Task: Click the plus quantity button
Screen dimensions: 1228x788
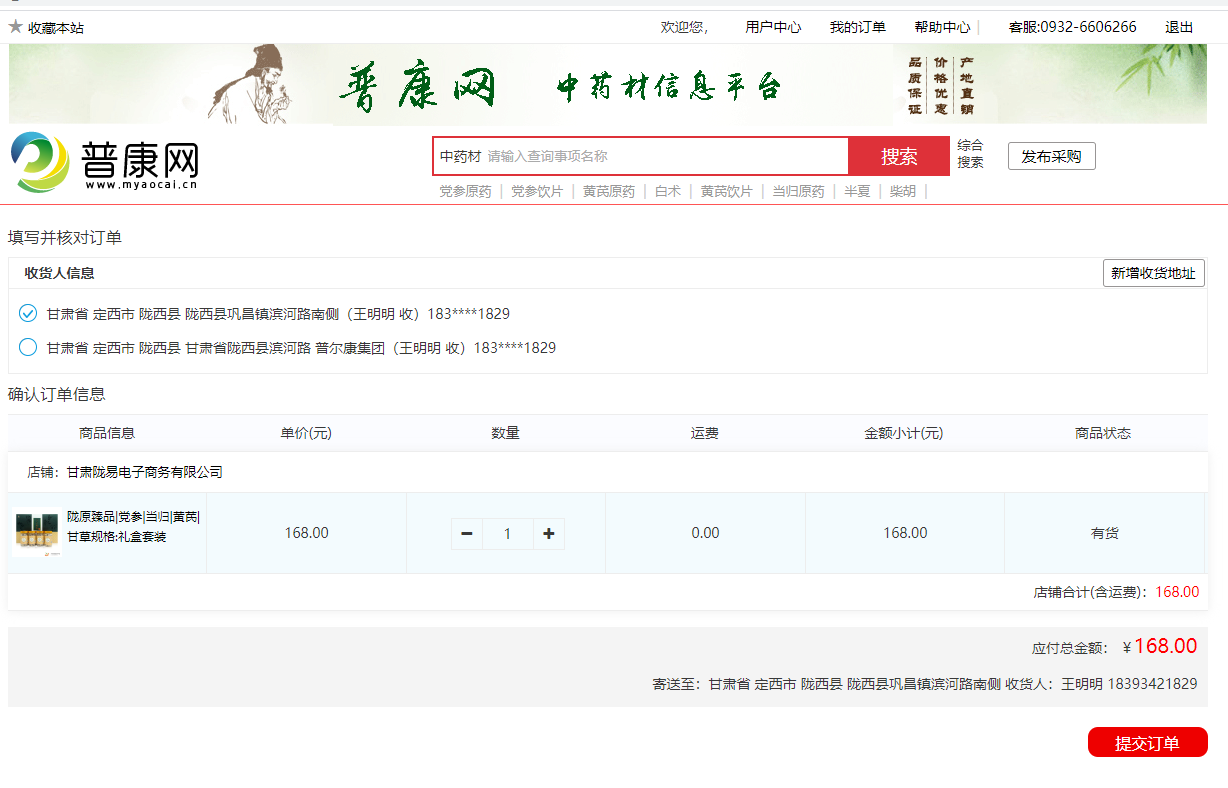Action: coord(548,534)
